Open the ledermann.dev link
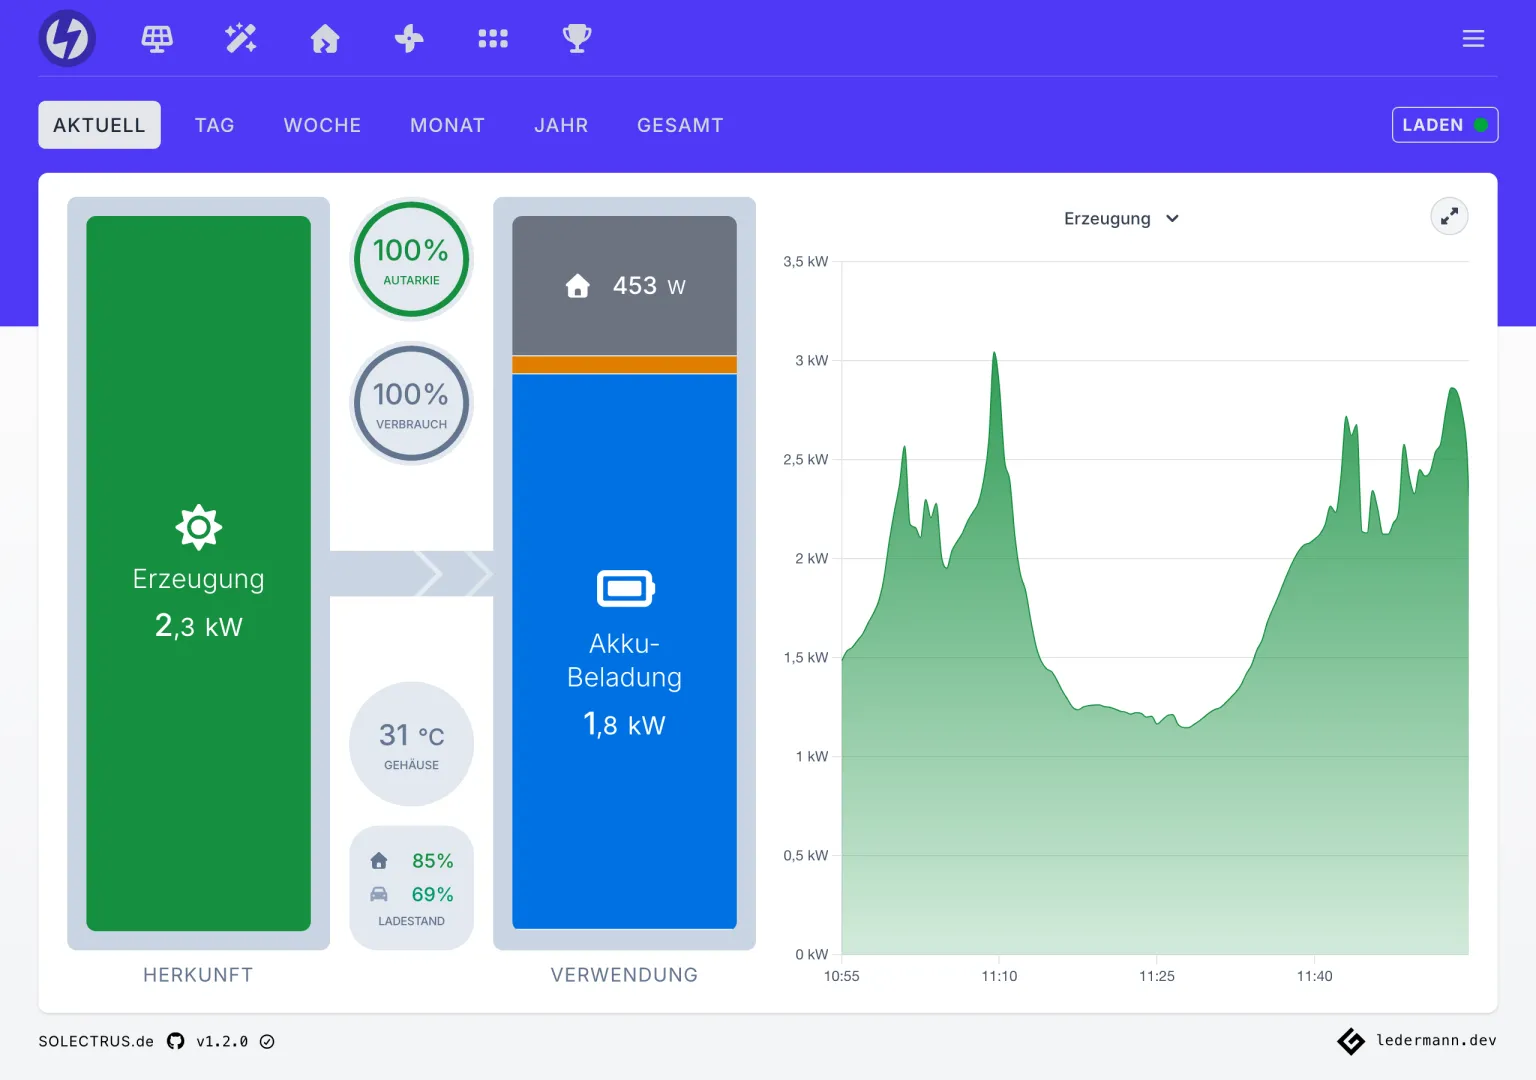 (1436, 1041)
